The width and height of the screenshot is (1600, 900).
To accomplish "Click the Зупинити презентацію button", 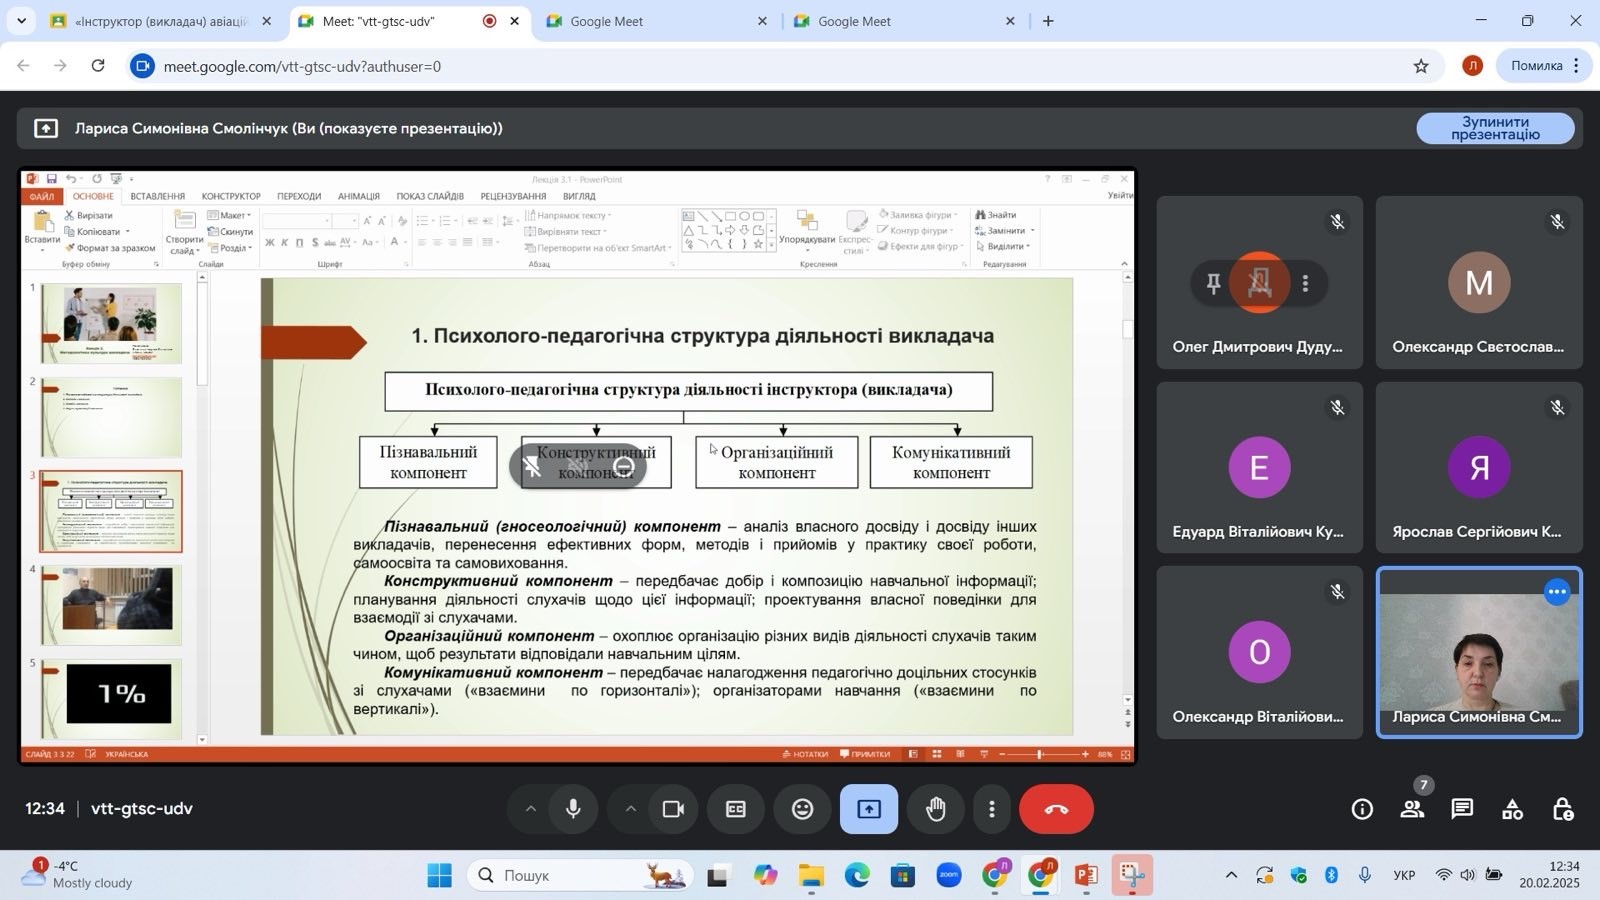I will pos(1494,128).
